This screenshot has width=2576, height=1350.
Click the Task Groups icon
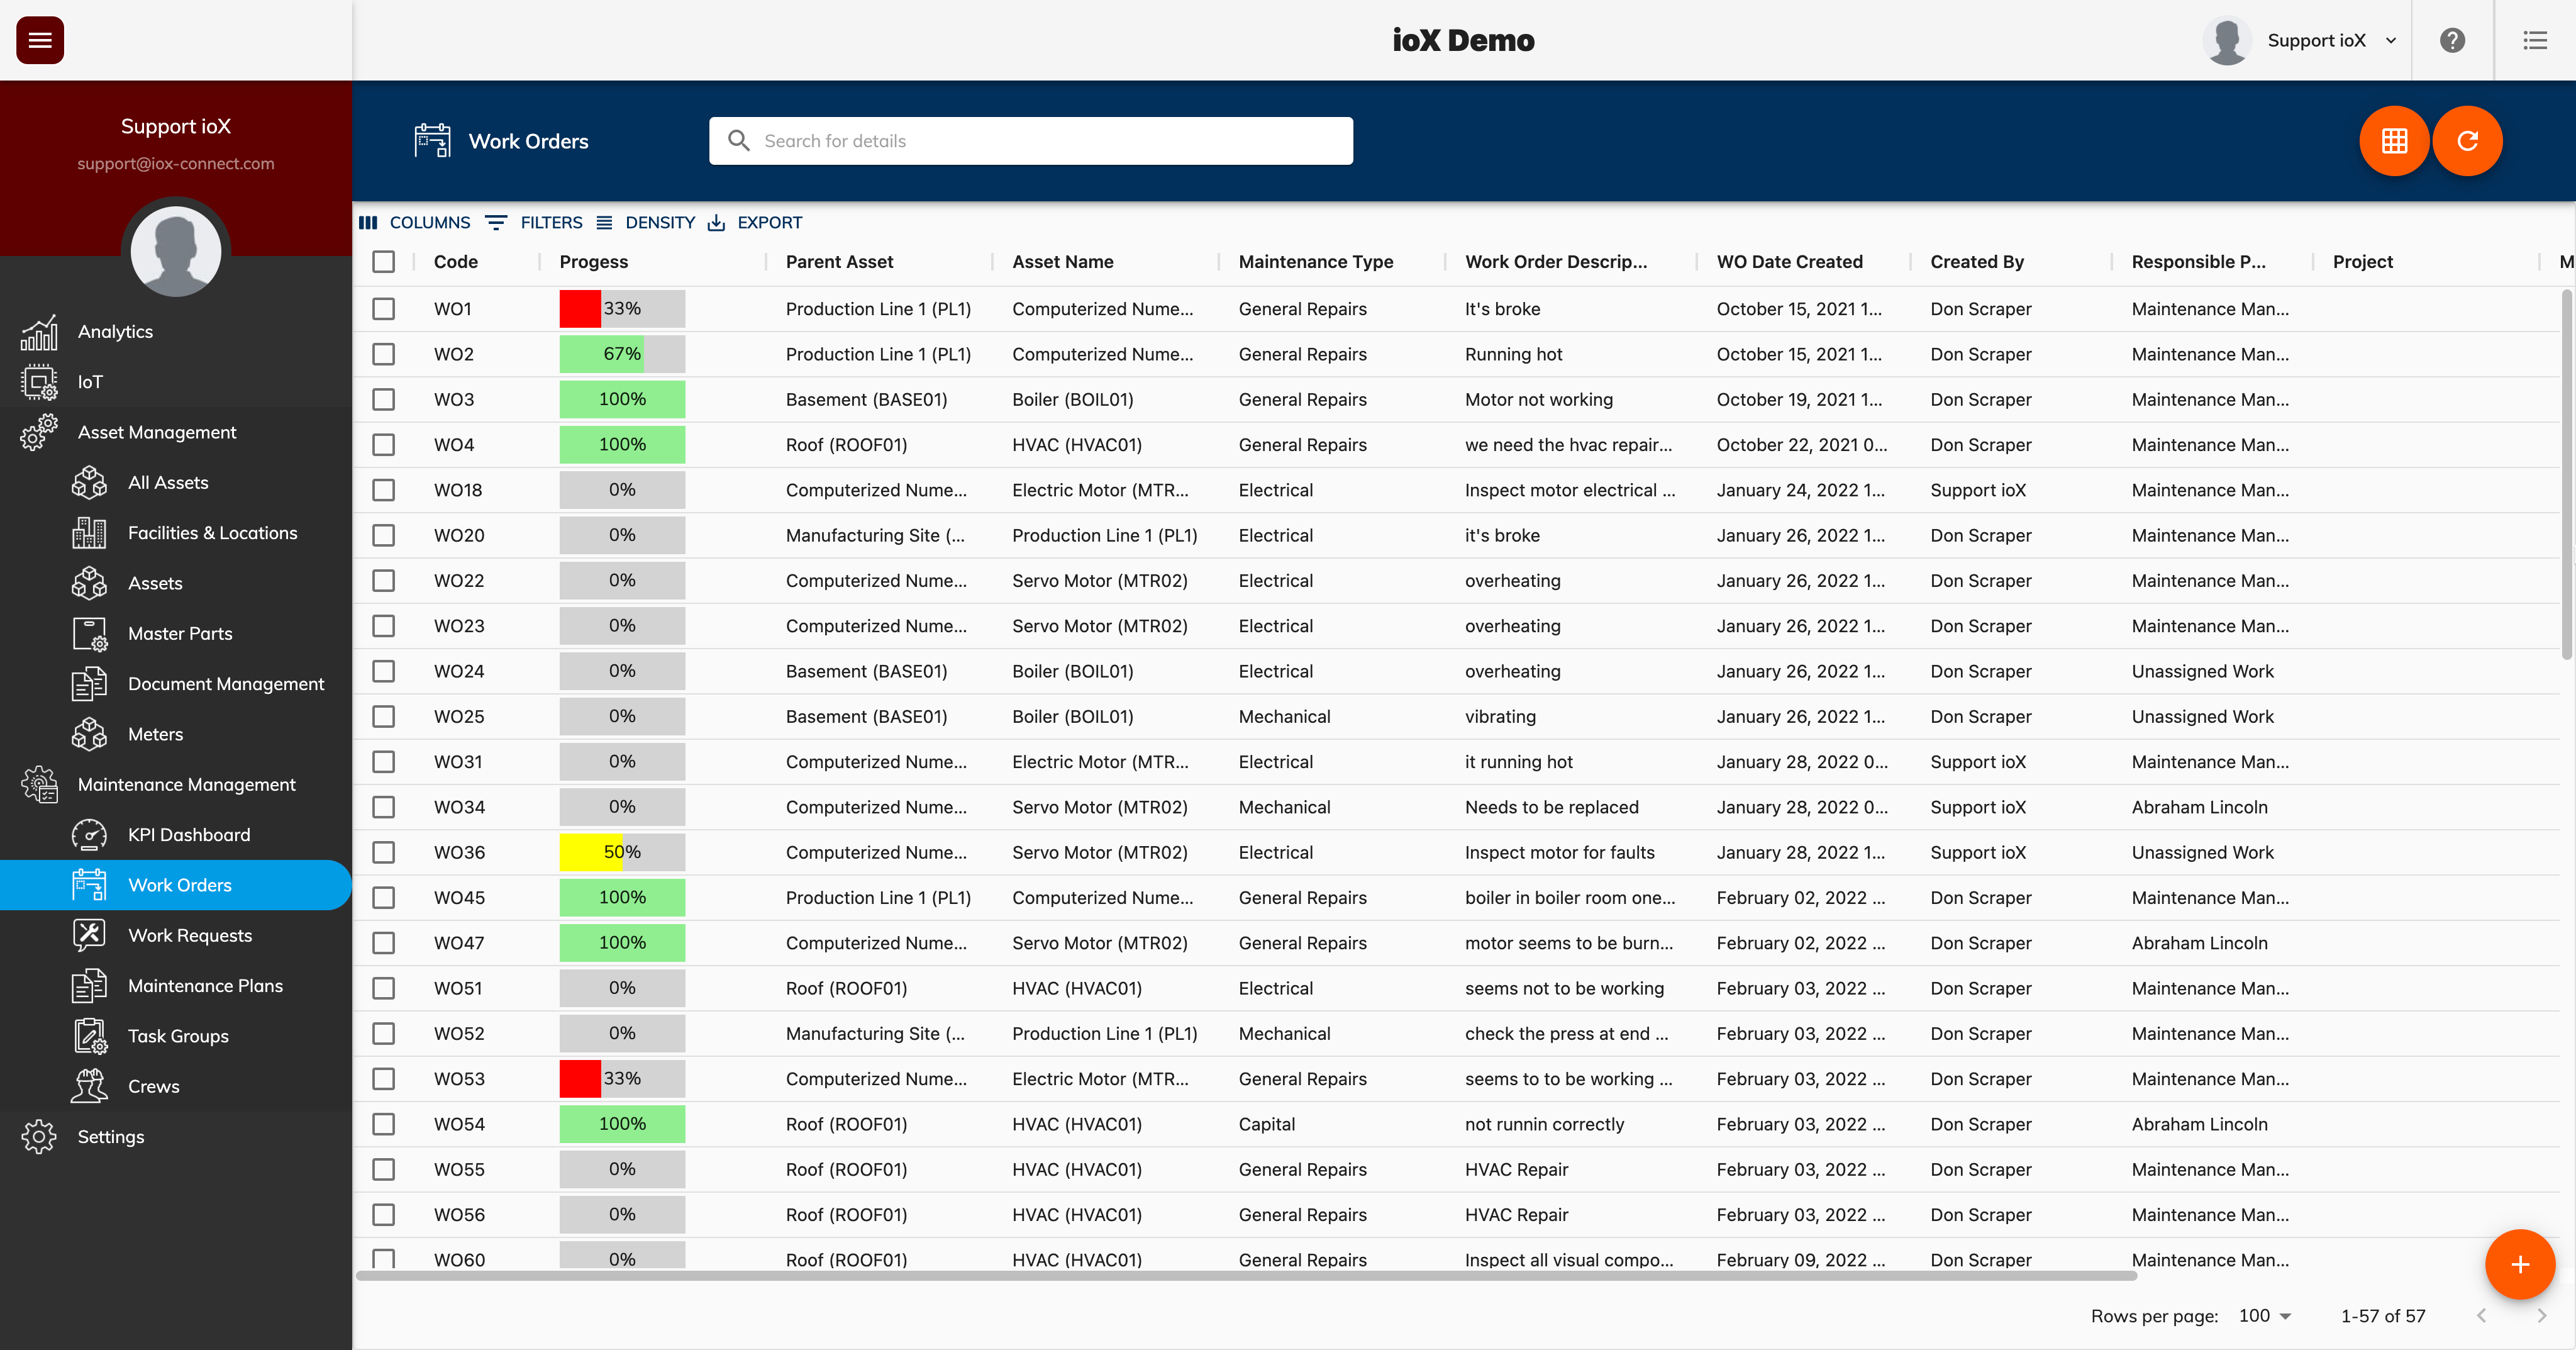[89, 1036]
